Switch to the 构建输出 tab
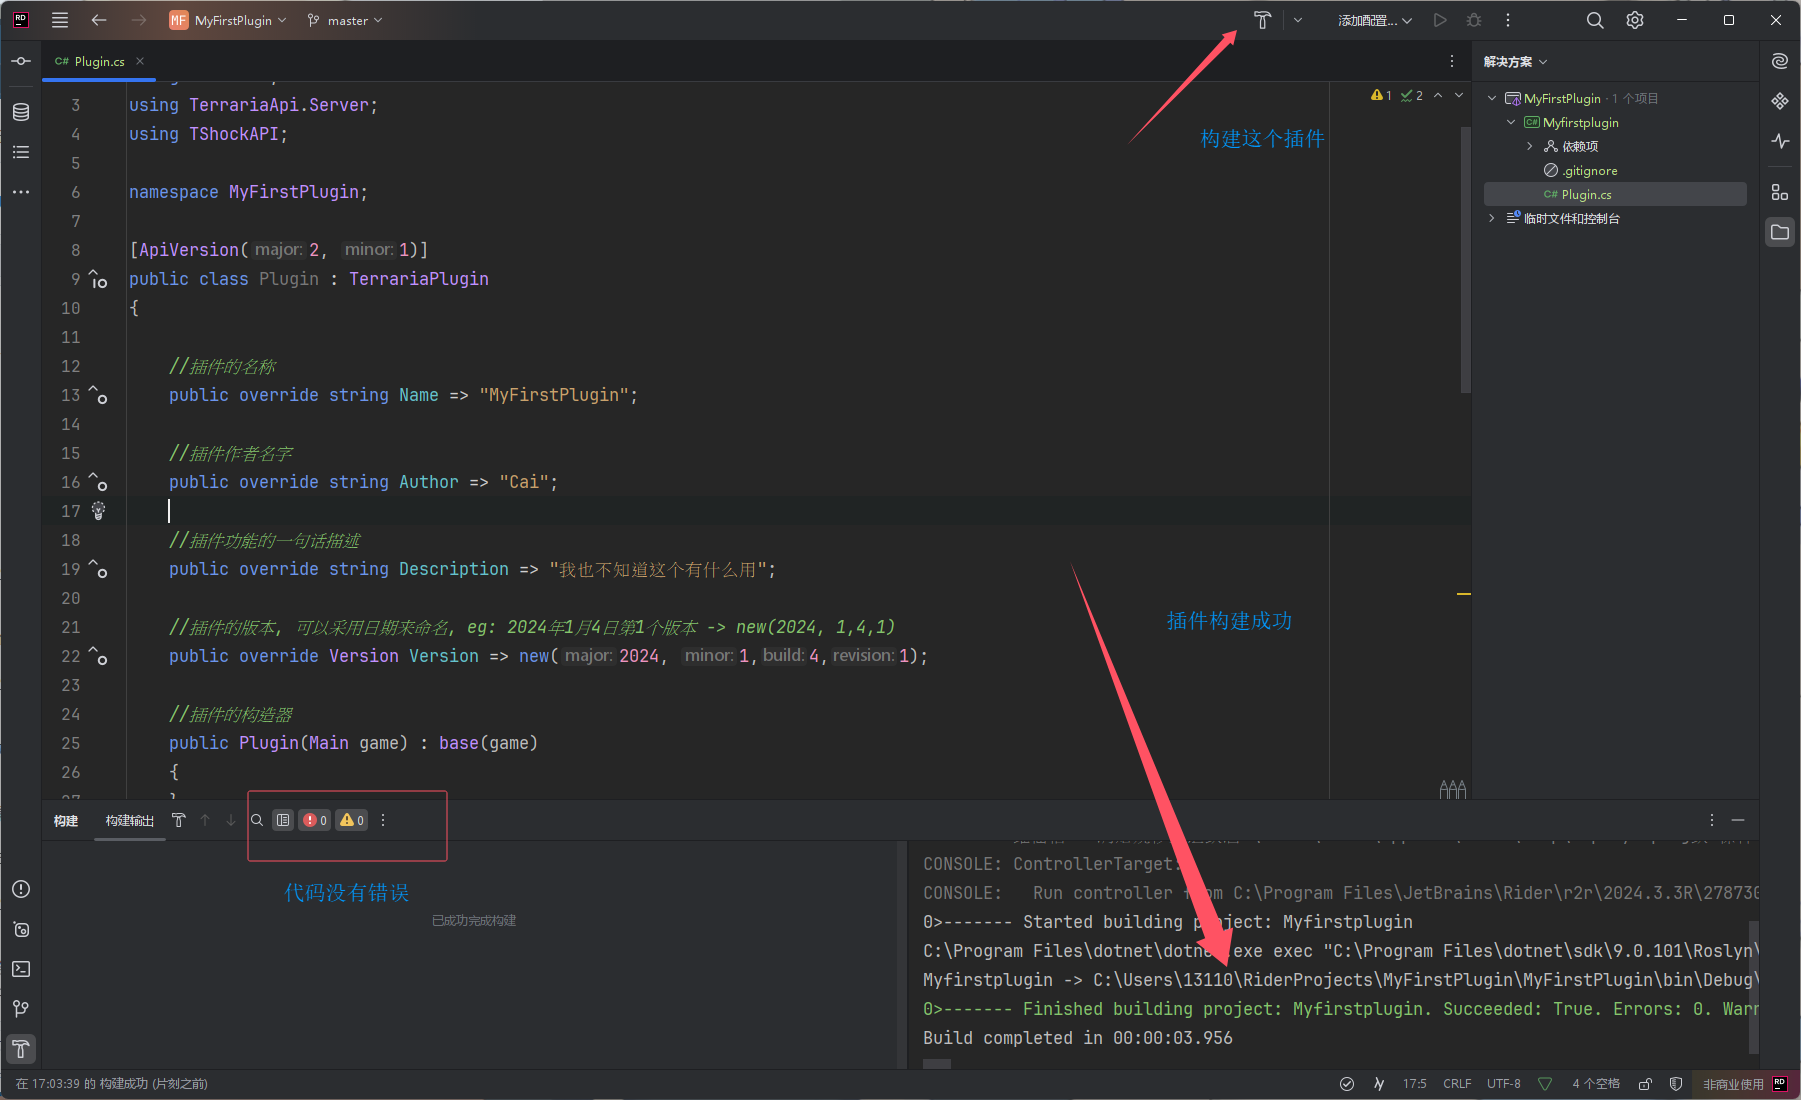Image resolution: width=1801 pixels, height=1100 pixels. (x=130, y=820)
